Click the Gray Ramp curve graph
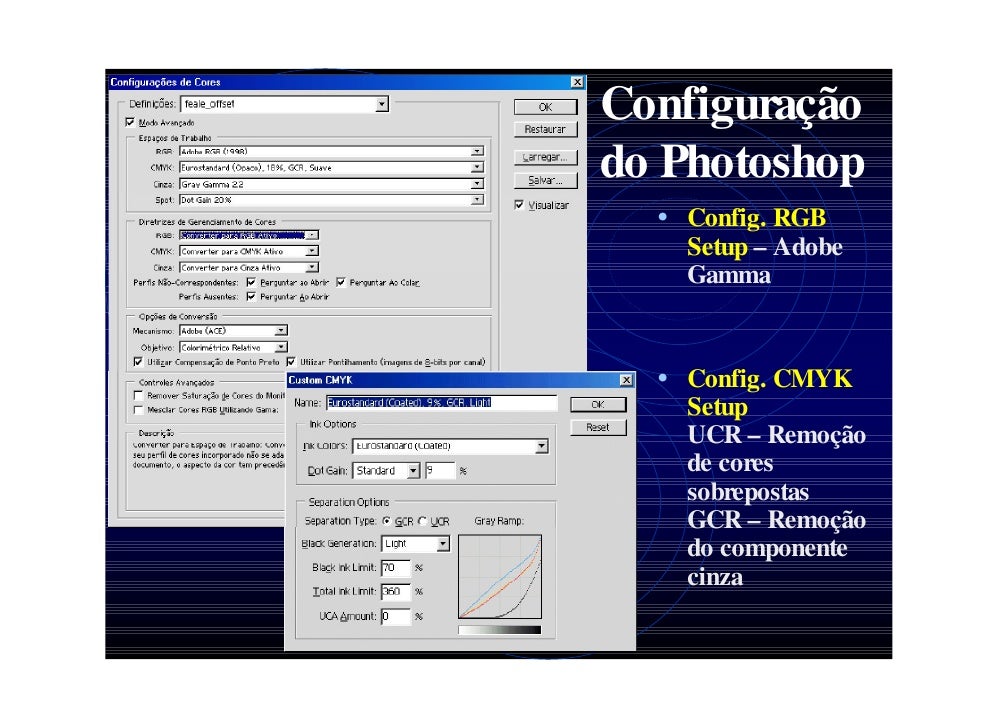This screenshot has height=728, width=998. tap(500, 577)
